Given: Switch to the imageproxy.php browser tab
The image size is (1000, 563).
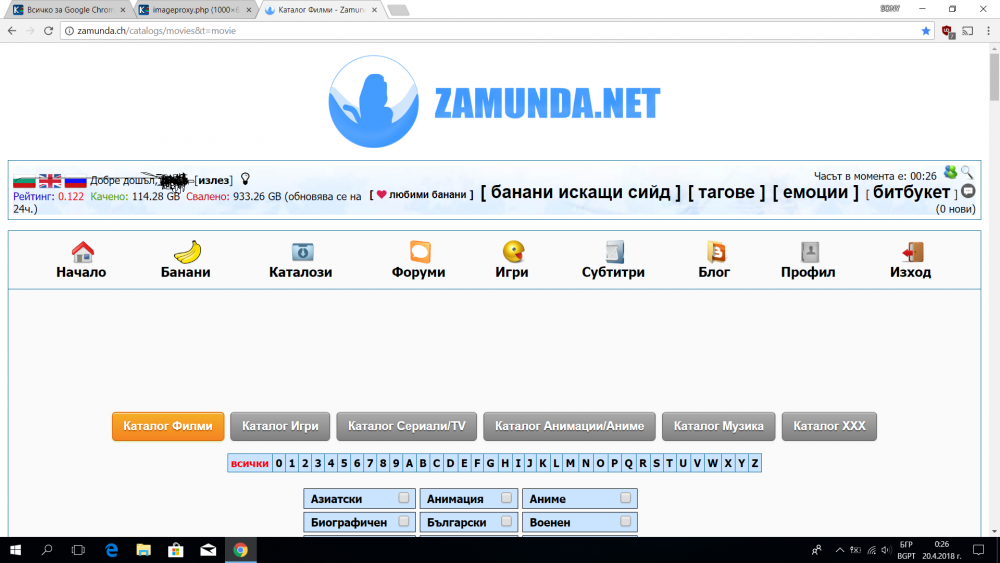Looking at the screenshot, I should [195, 10].
